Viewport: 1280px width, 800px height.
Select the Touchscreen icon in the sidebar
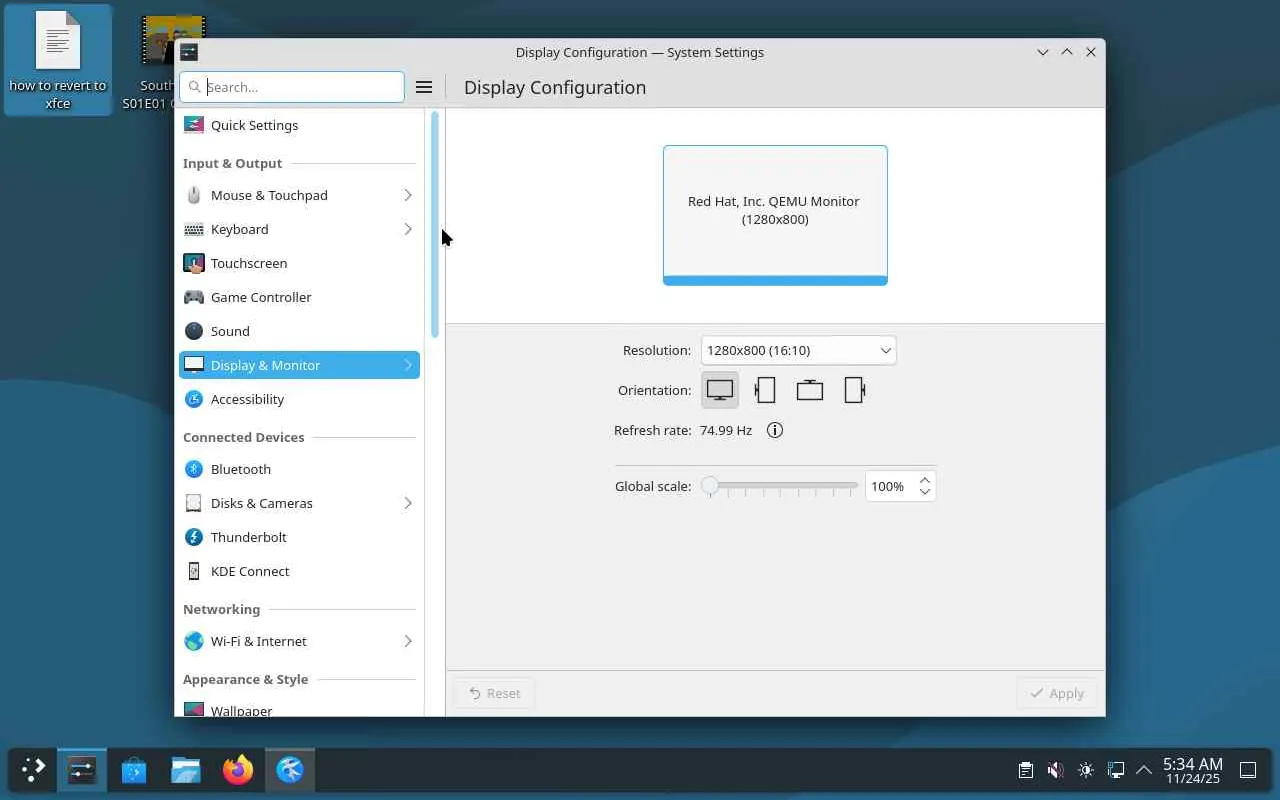click(x=194, y=263)
